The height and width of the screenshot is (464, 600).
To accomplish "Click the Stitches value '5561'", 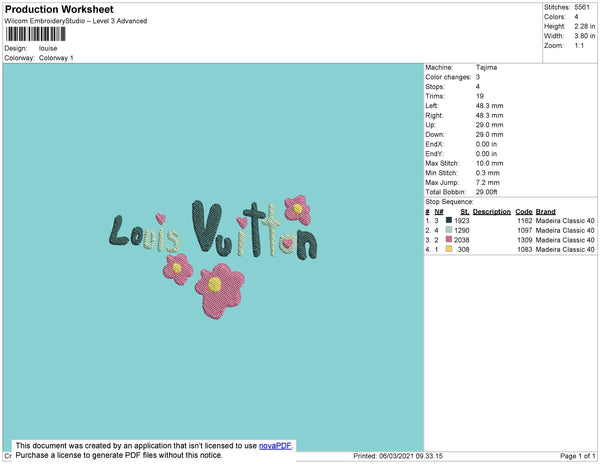I will click(582, 7).
